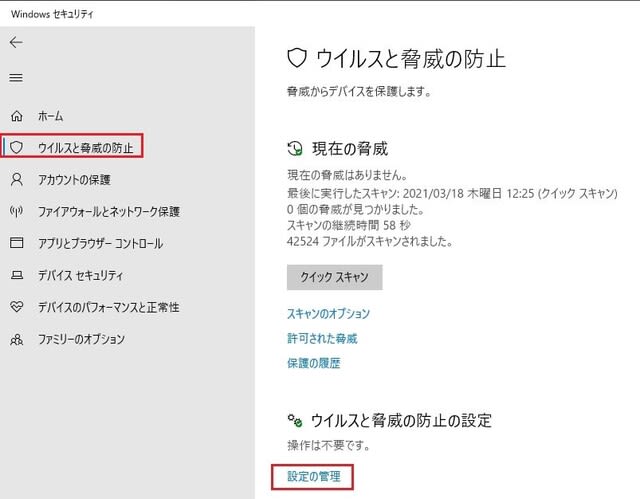
Task: Go to ホーム in the sidebar
Action: click(51, 116)
